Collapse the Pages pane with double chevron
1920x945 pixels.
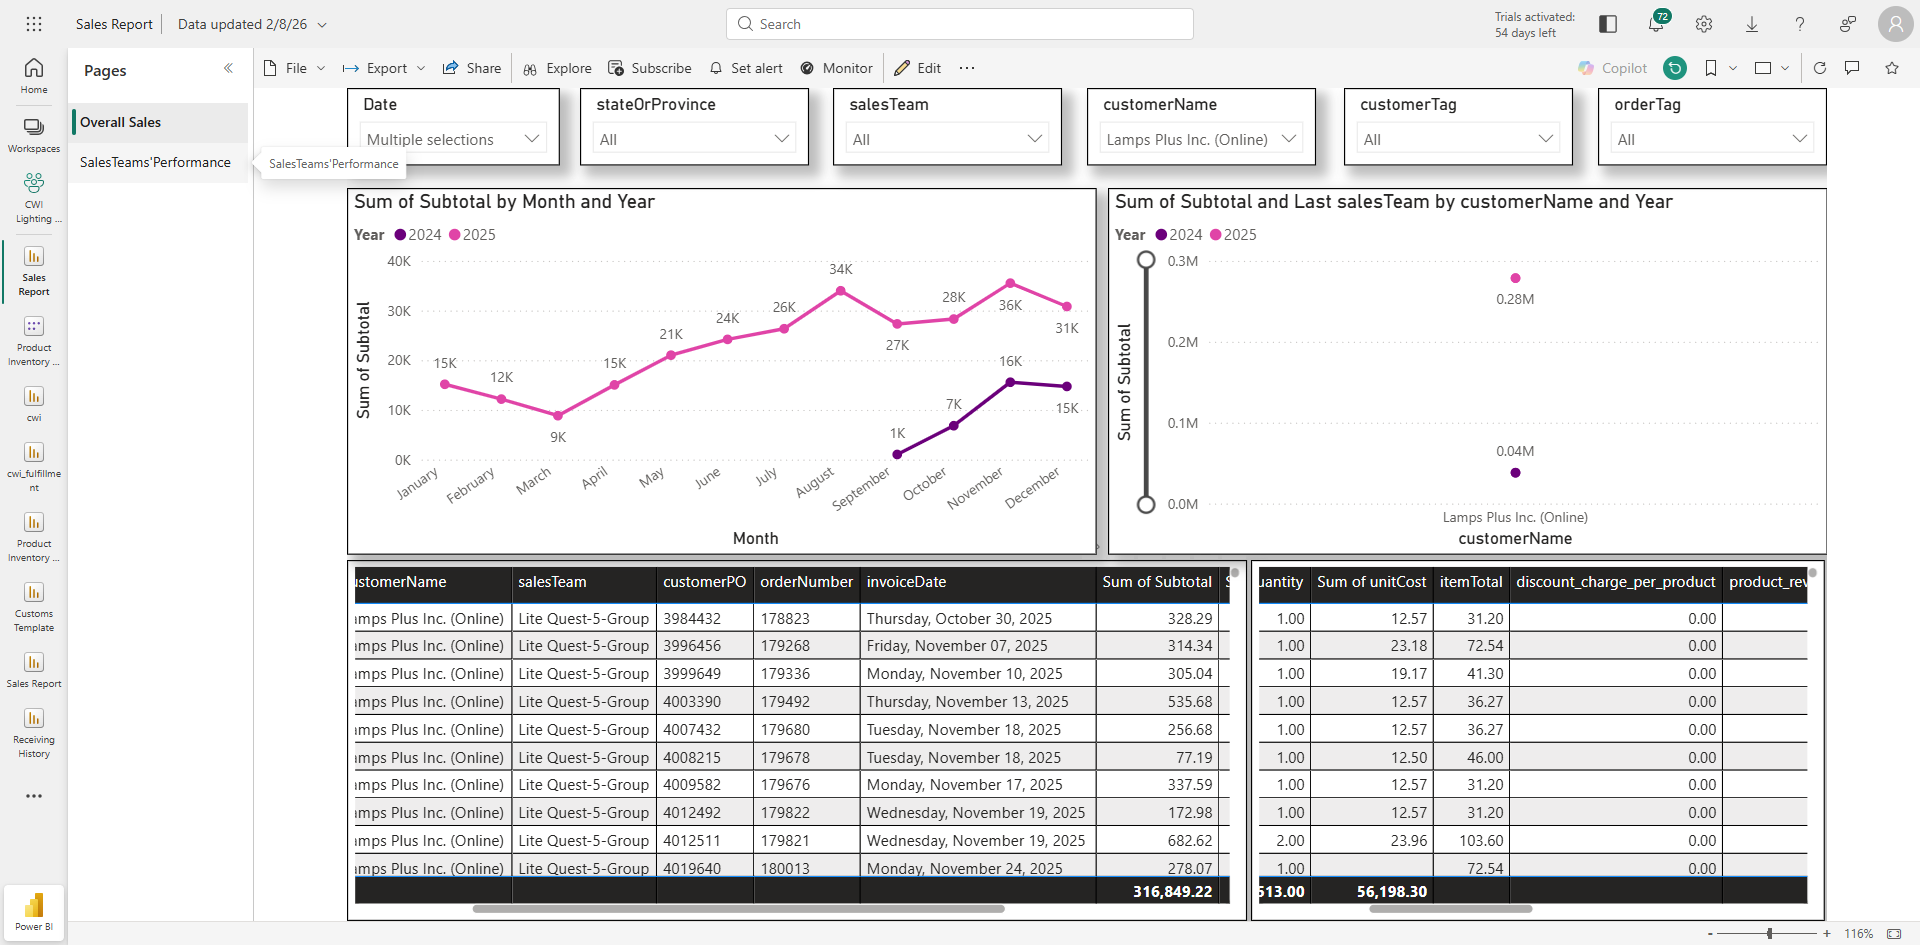(x=228, y=68)
